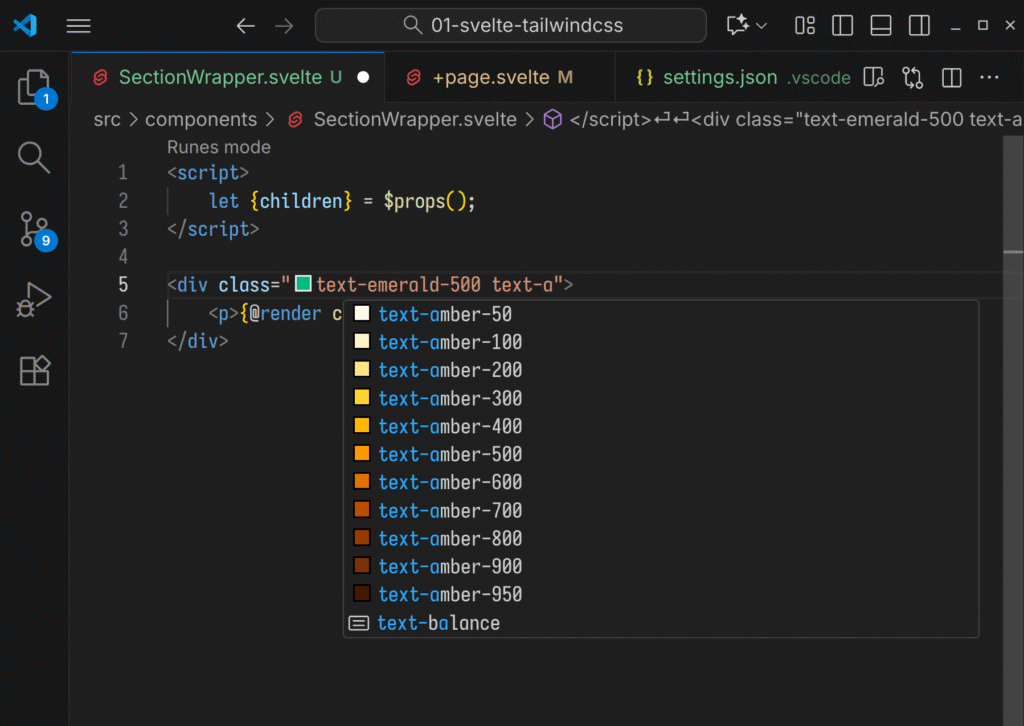
Task: Open the Search view in activity bar
Action: point(34,157)
